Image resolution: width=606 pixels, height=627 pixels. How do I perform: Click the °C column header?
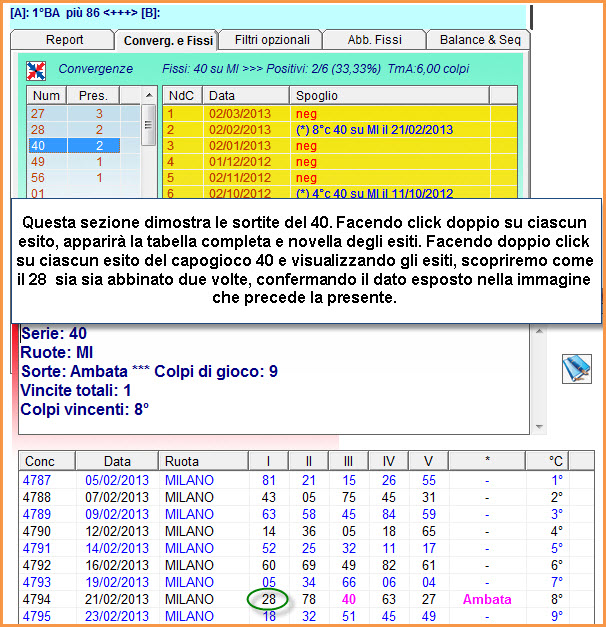tap(547, 461)
